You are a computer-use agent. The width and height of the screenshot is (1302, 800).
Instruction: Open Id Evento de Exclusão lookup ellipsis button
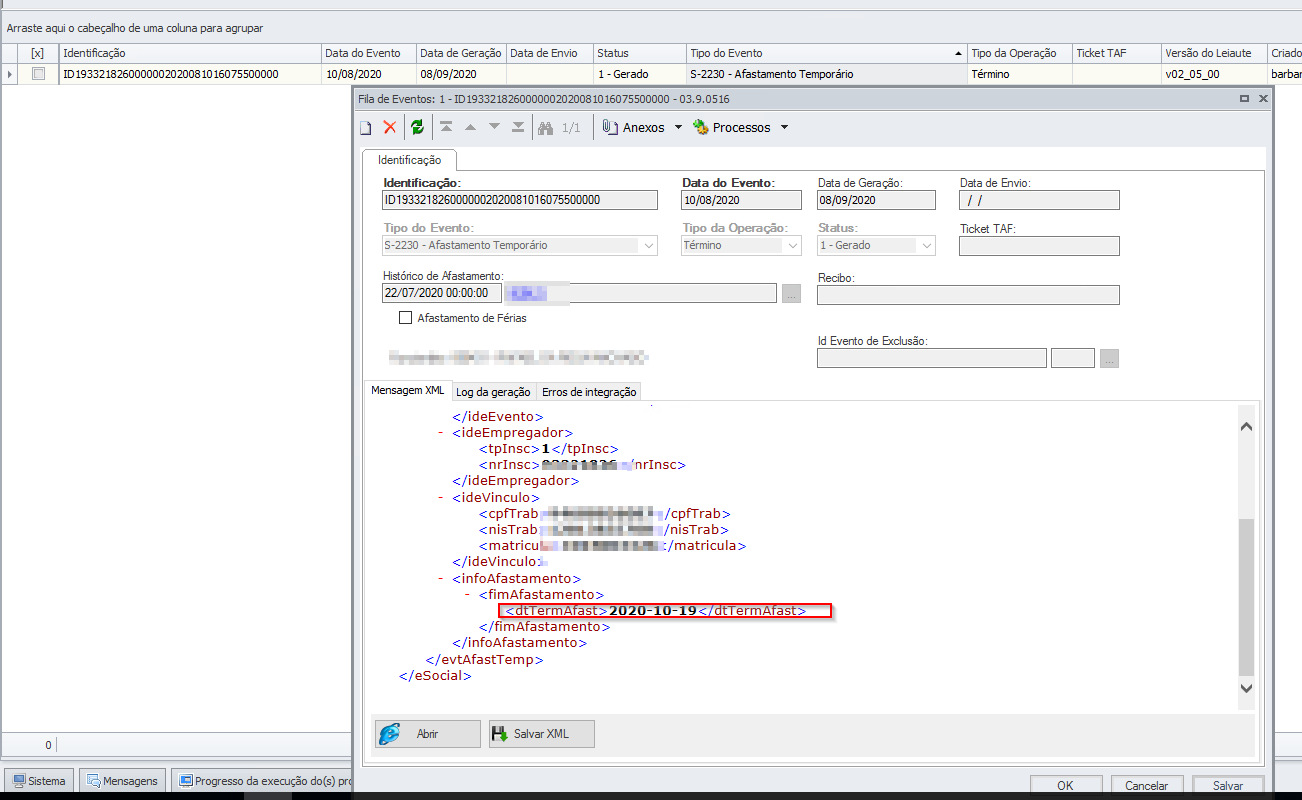tap(1109, 358)
